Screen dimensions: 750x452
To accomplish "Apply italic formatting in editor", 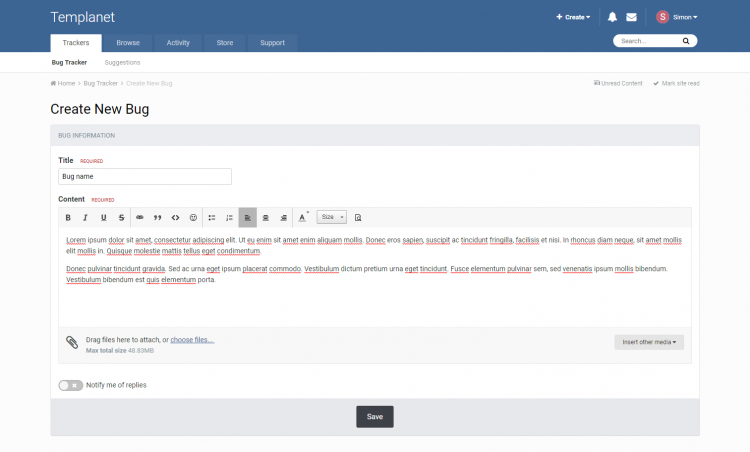I will coord(86,218).
